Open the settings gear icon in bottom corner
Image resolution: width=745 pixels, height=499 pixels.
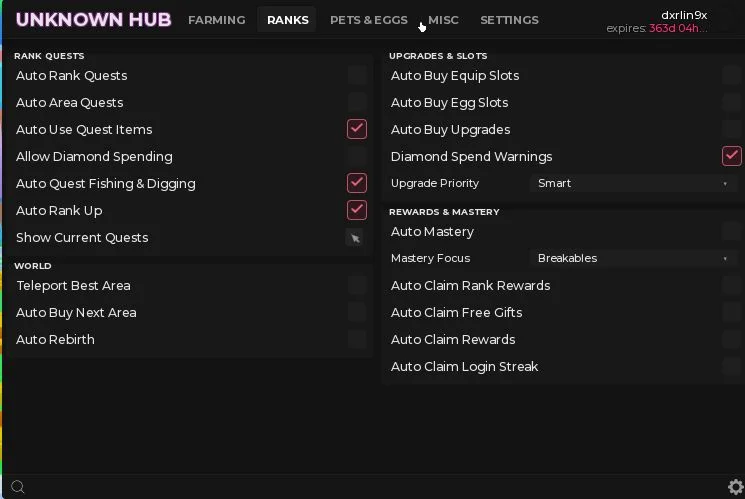tap(735, 487)
